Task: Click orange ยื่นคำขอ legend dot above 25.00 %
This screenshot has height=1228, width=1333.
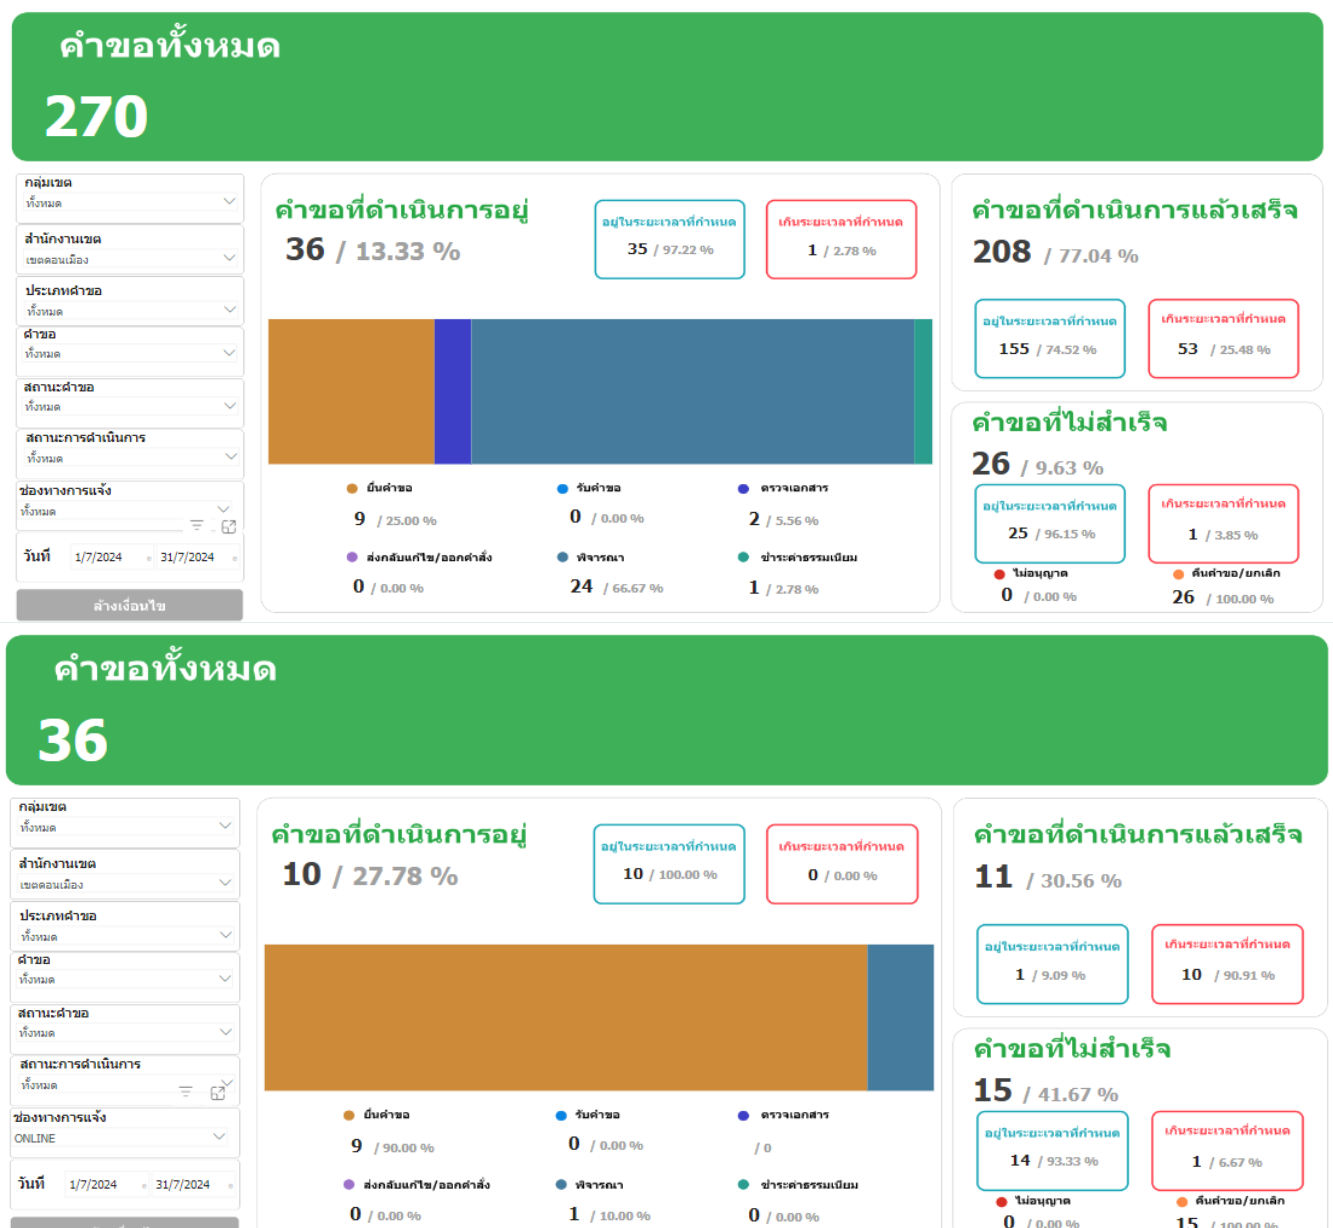Action: 352,489
